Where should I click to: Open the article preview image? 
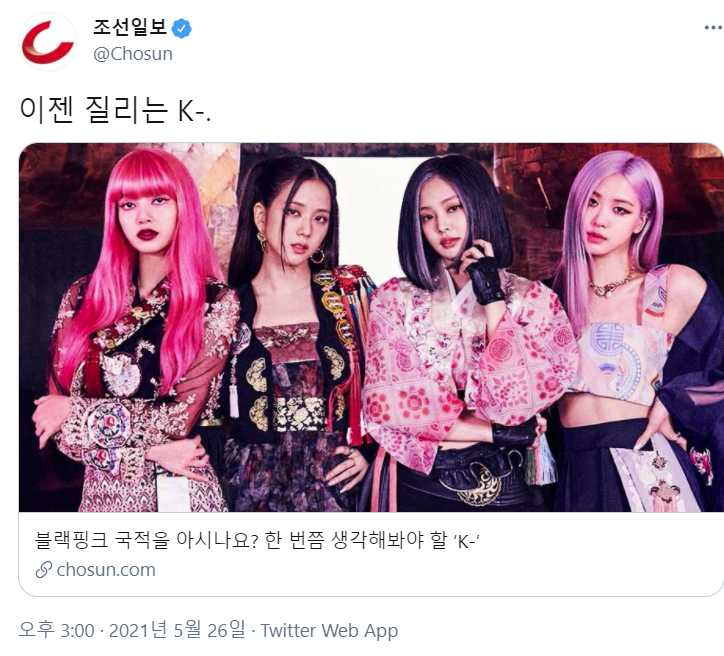click(371, 327)
